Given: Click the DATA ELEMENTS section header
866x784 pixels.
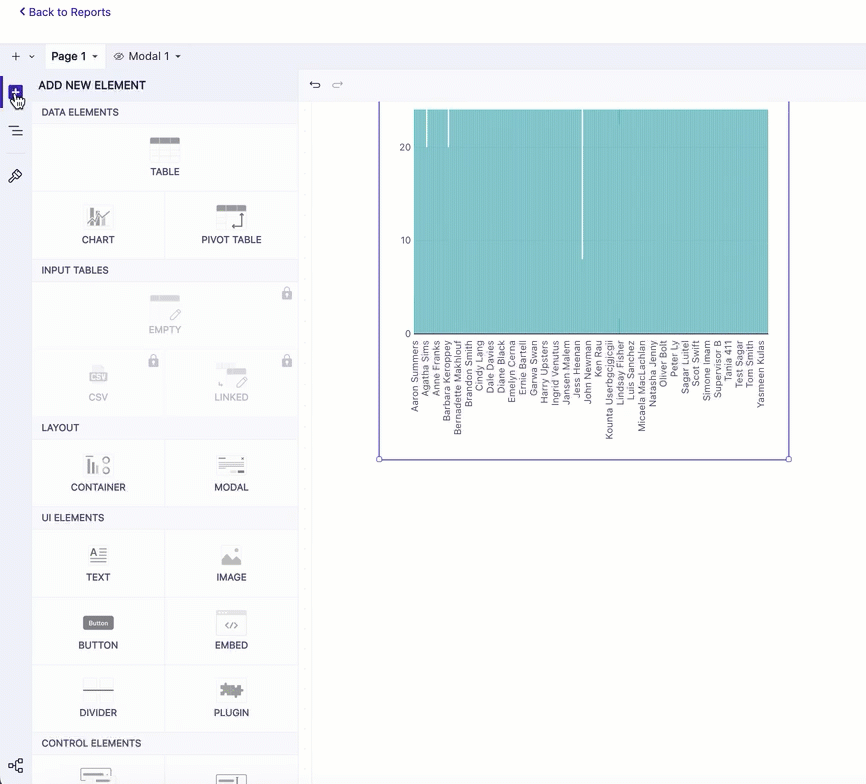Looking at the screenshot, I should click(x=80, y=112).
